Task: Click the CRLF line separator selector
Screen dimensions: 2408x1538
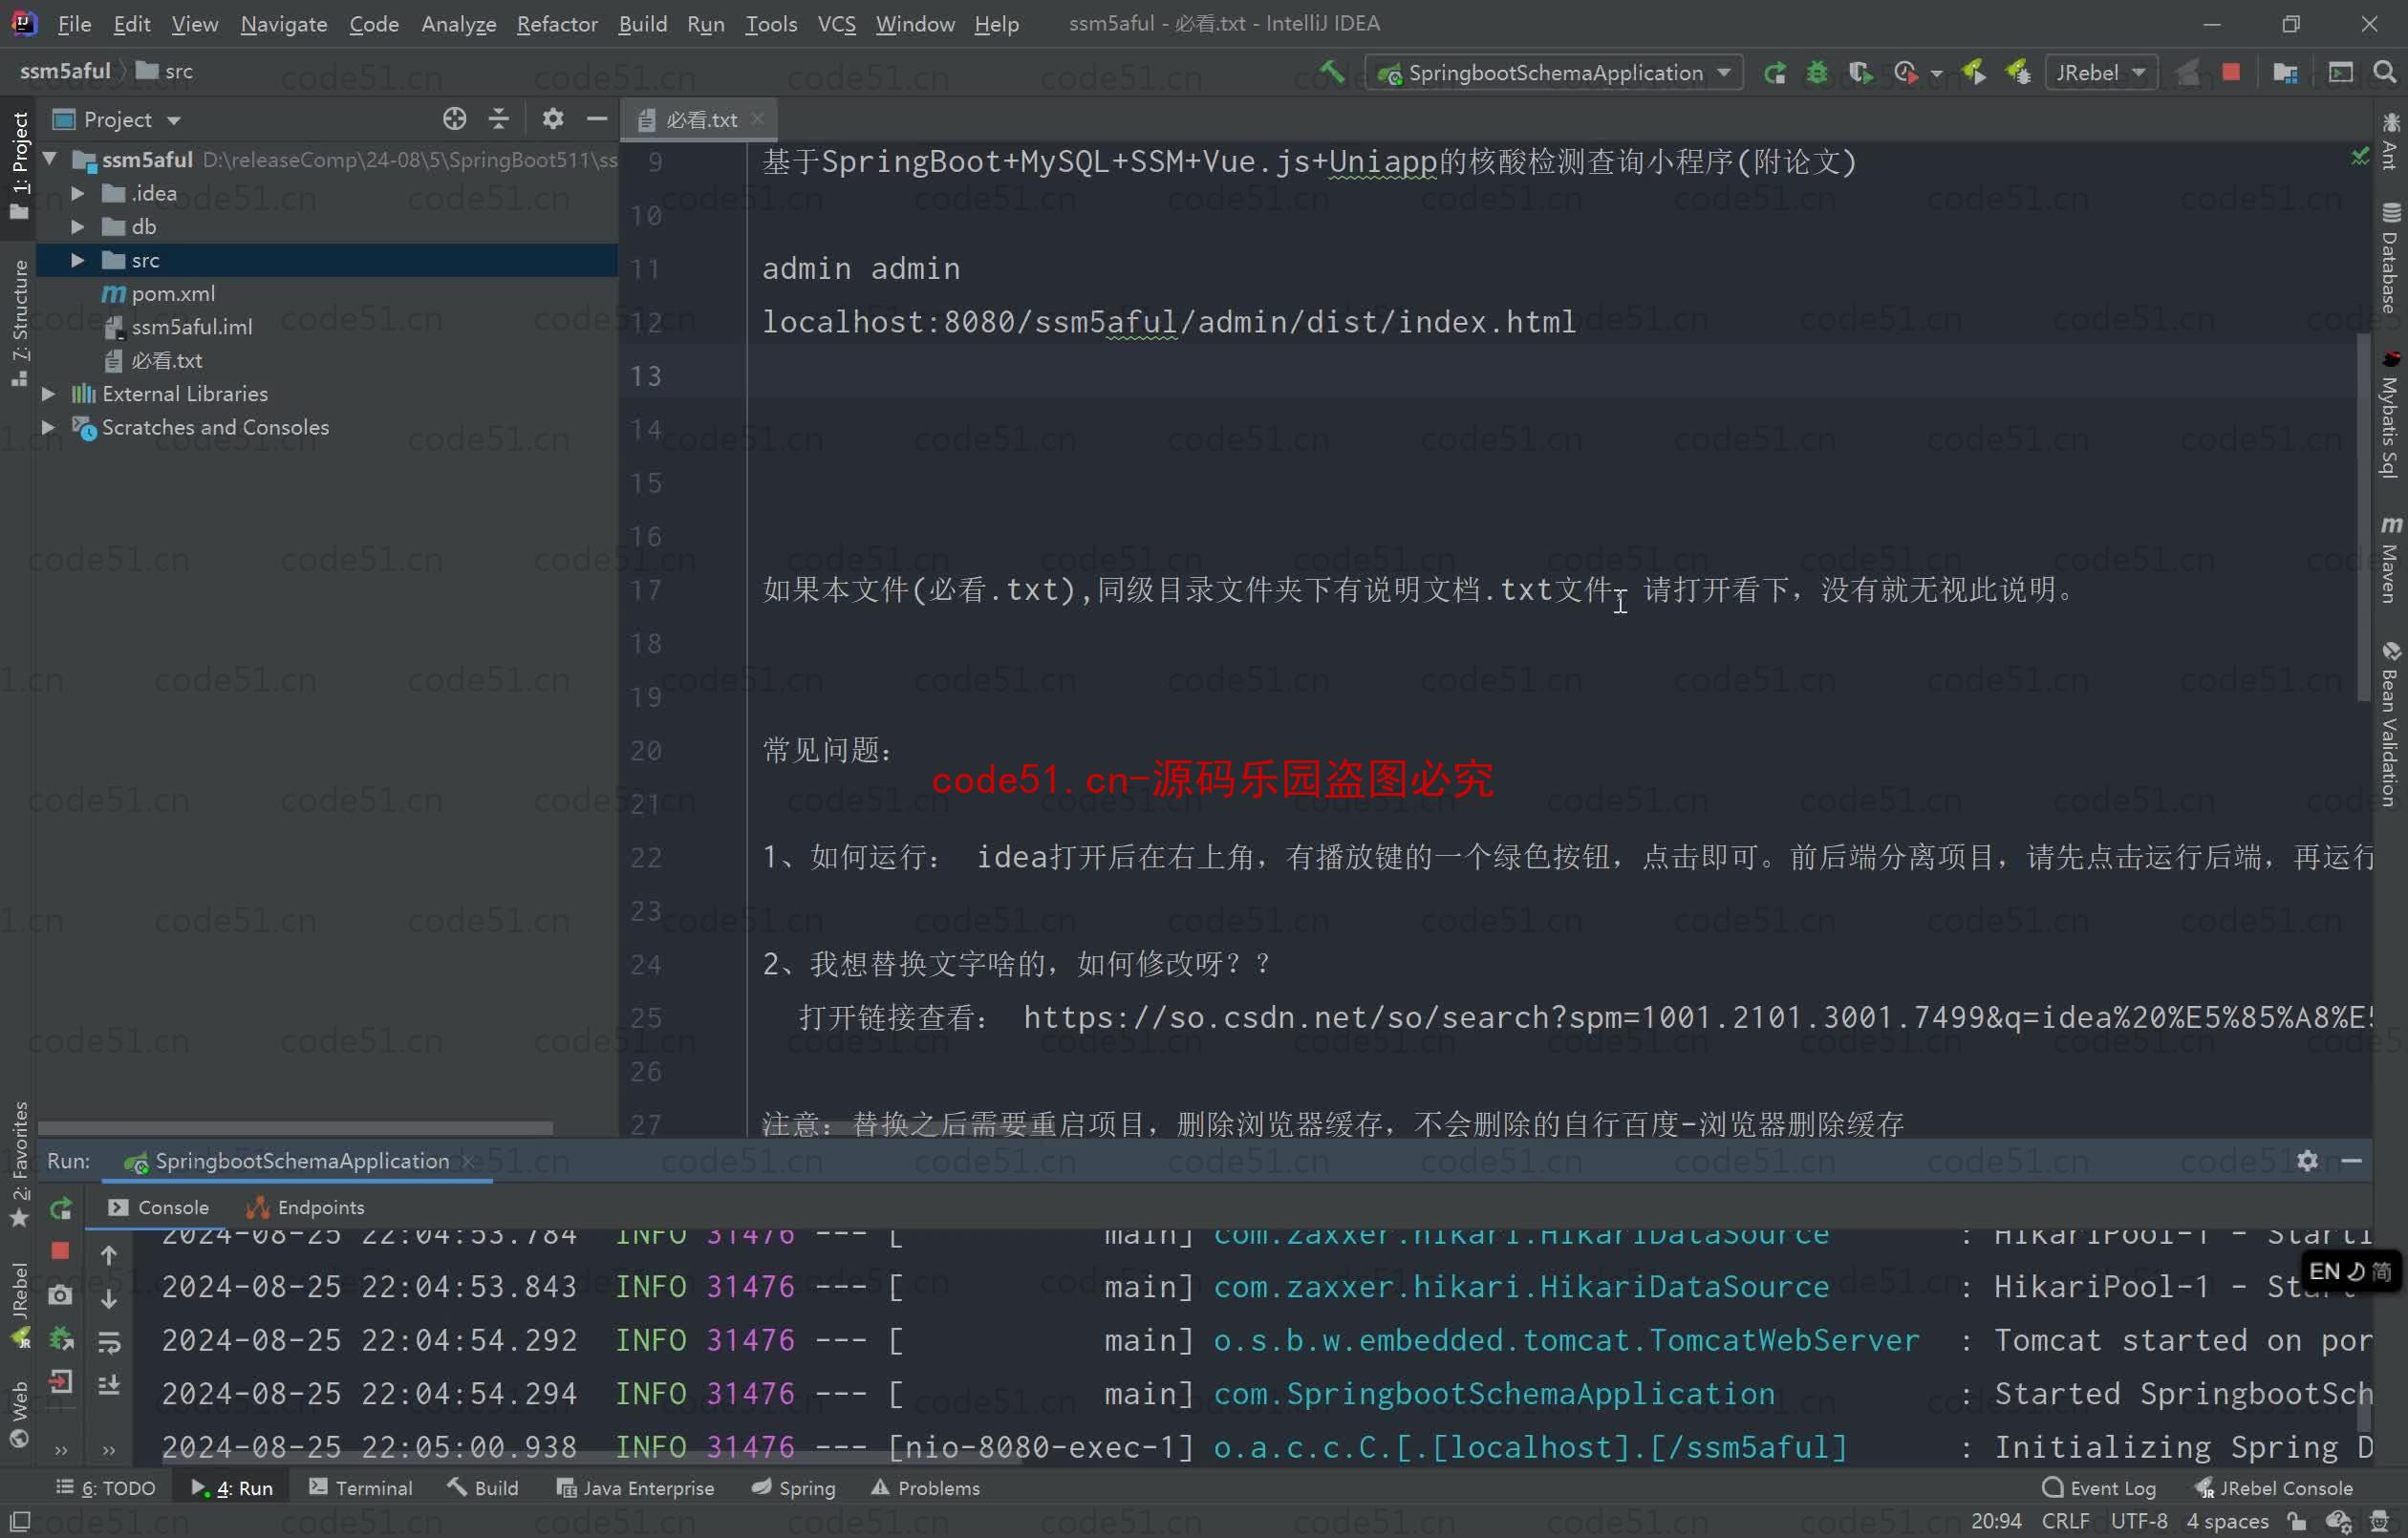Action: point(2066,1521)
